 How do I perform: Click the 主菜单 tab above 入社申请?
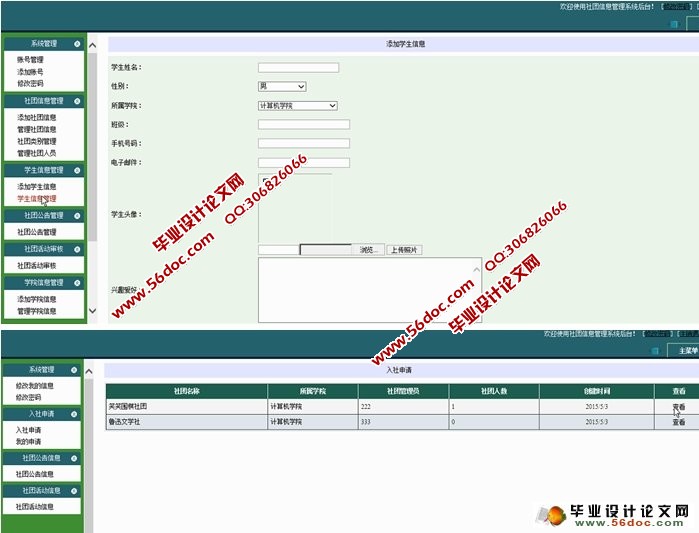[x=685, y=351]
